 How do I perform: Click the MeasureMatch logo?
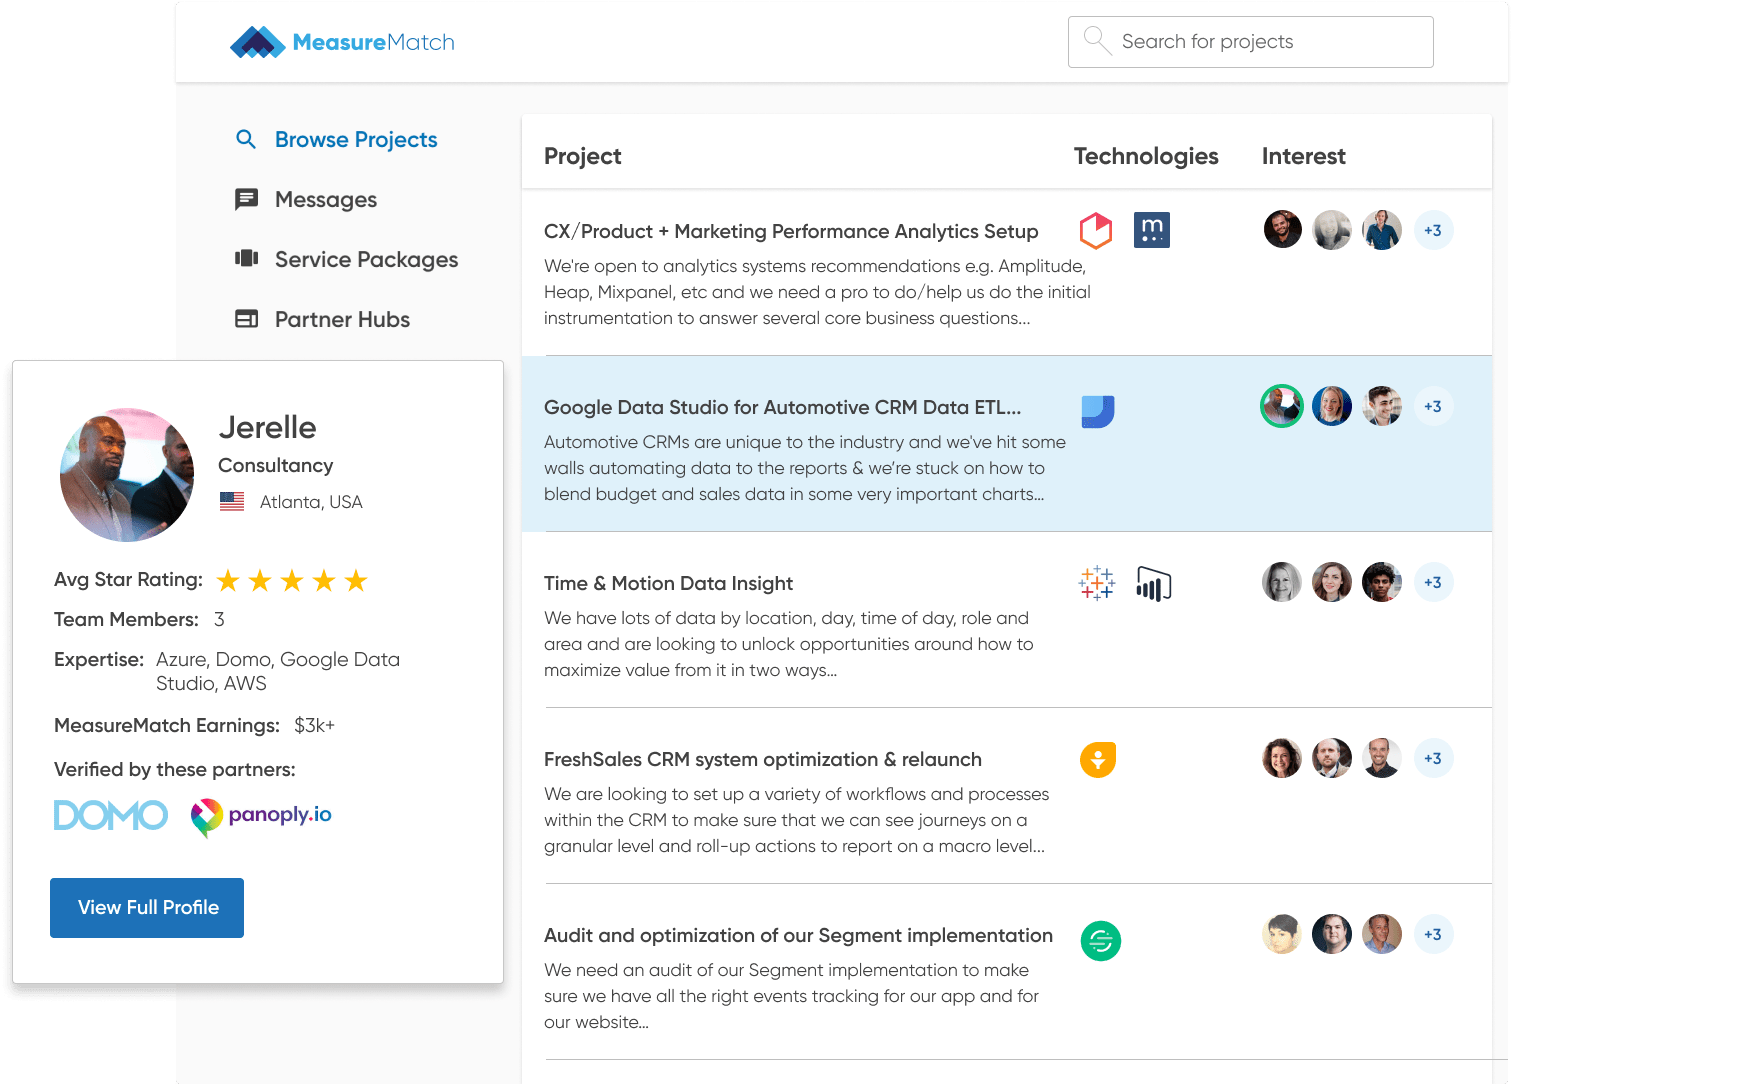[x=342, y=42]
